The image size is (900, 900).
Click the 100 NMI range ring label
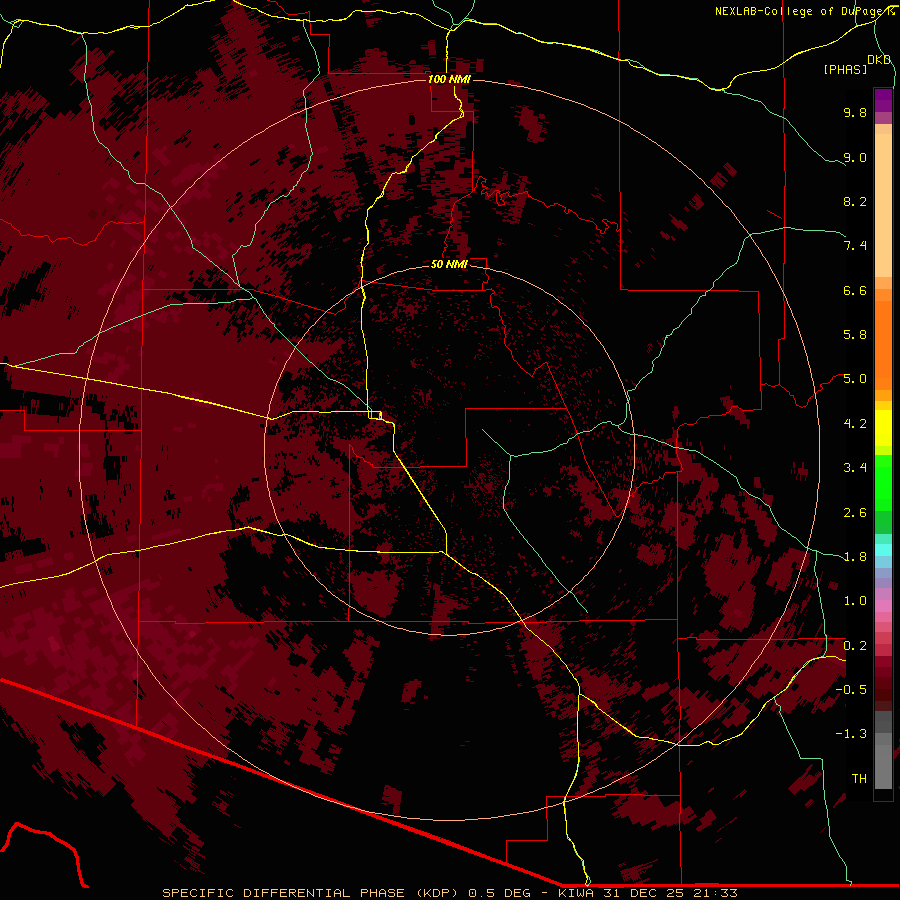(x=449, y=79)
